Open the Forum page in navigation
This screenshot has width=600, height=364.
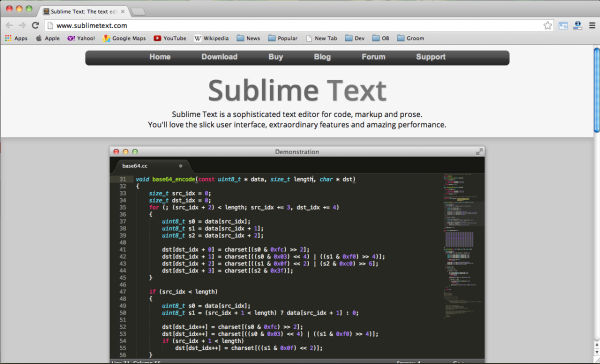tap(373, 57)
